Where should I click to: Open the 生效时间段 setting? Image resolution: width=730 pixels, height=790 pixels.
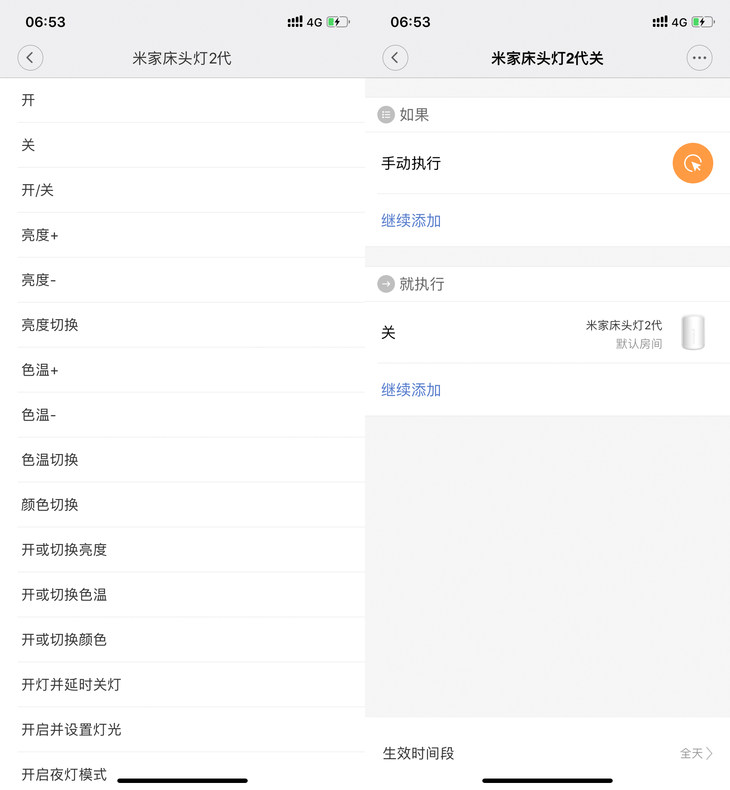coord(548,753)
